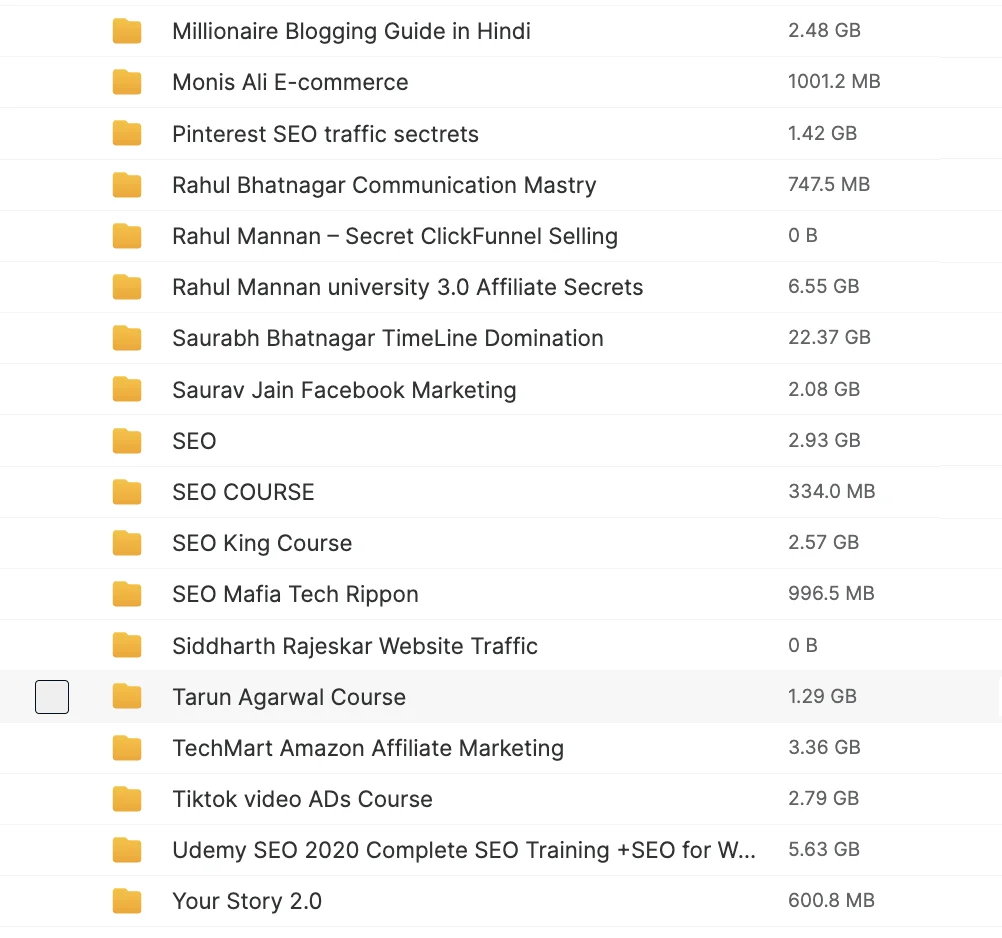Click the 334.0 MB size of SEO COURSE
The width and height of the screenshot is (1002, 938).
coord(831,491)
